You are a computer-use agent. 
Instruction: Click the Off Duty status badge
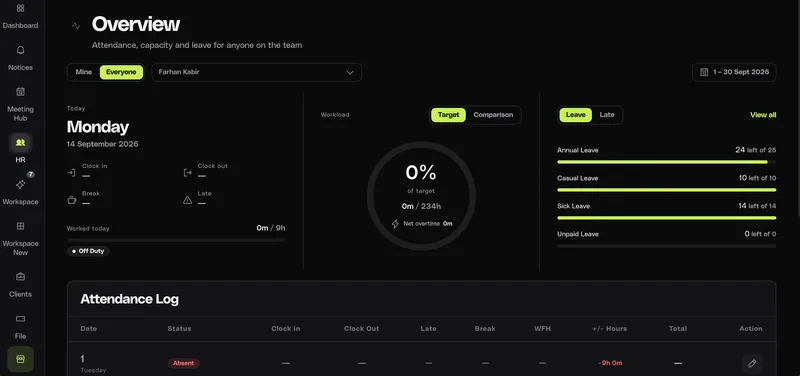click(x=88, y=251)
